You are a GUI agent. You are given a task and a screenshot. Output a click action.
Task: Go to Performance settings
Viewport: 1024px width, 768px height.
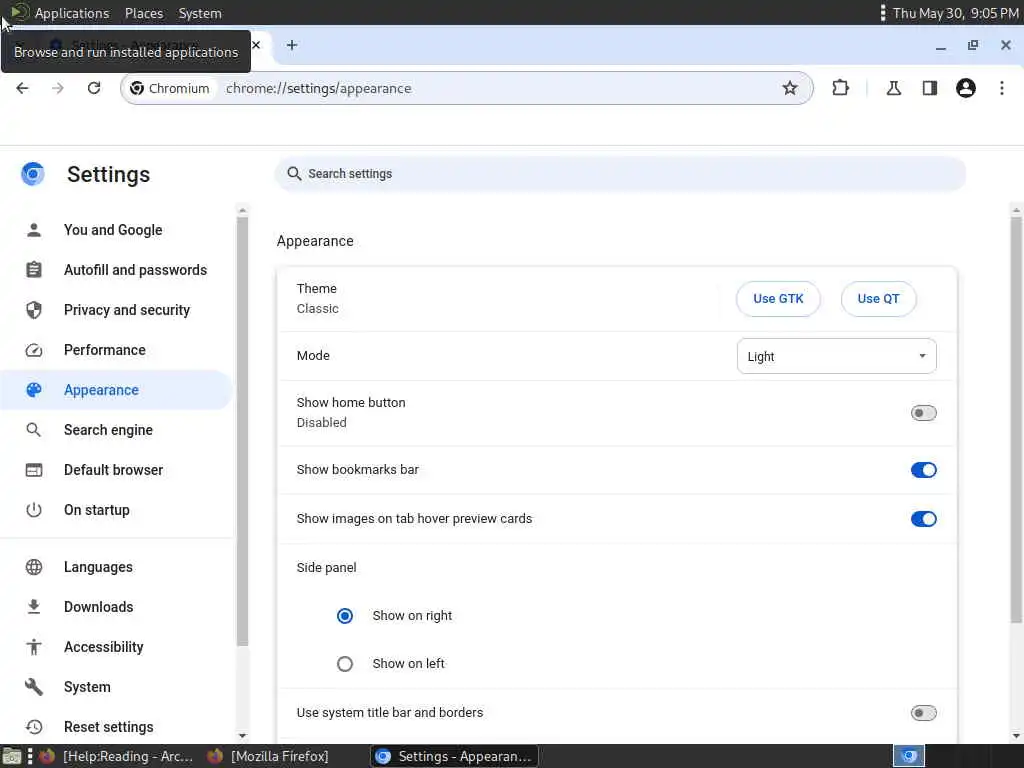(116, 350)
